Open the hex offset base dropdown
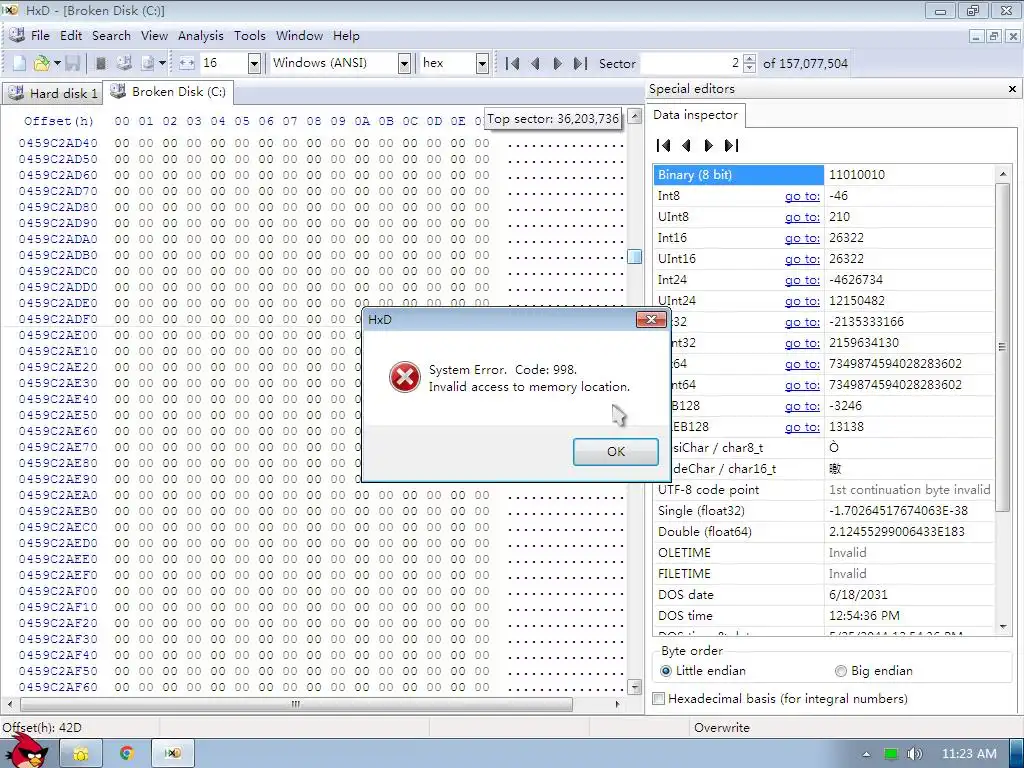The height and width of the screenshot is (768, 1024). (482, 63)
